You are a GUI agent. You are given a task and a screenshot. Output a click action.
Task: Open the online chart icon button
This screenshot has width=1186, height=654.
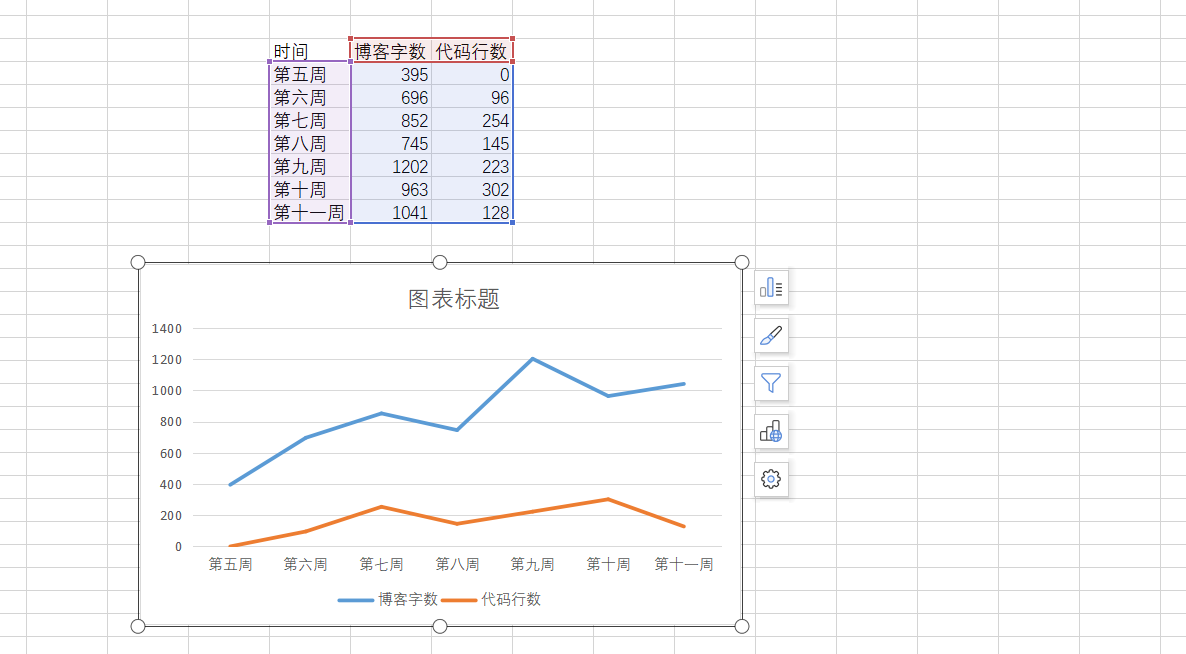click(x=771, y=432)
